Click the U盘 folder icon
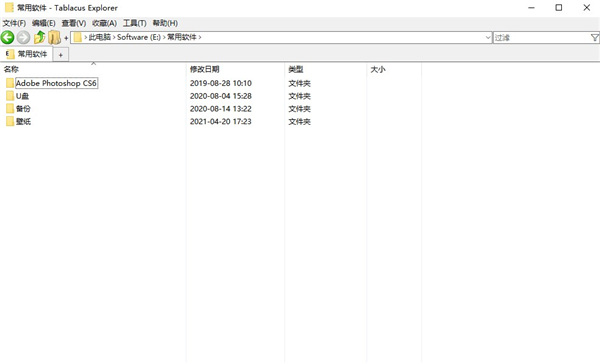 coord(10,96)
